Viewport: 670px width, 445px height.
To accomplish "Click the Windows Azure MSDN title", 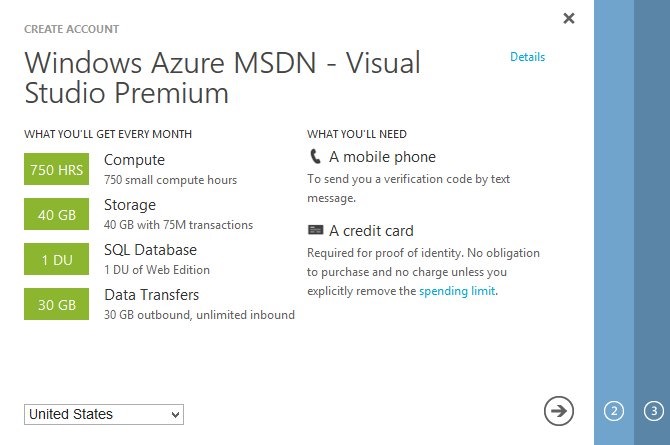I will 222,77.
